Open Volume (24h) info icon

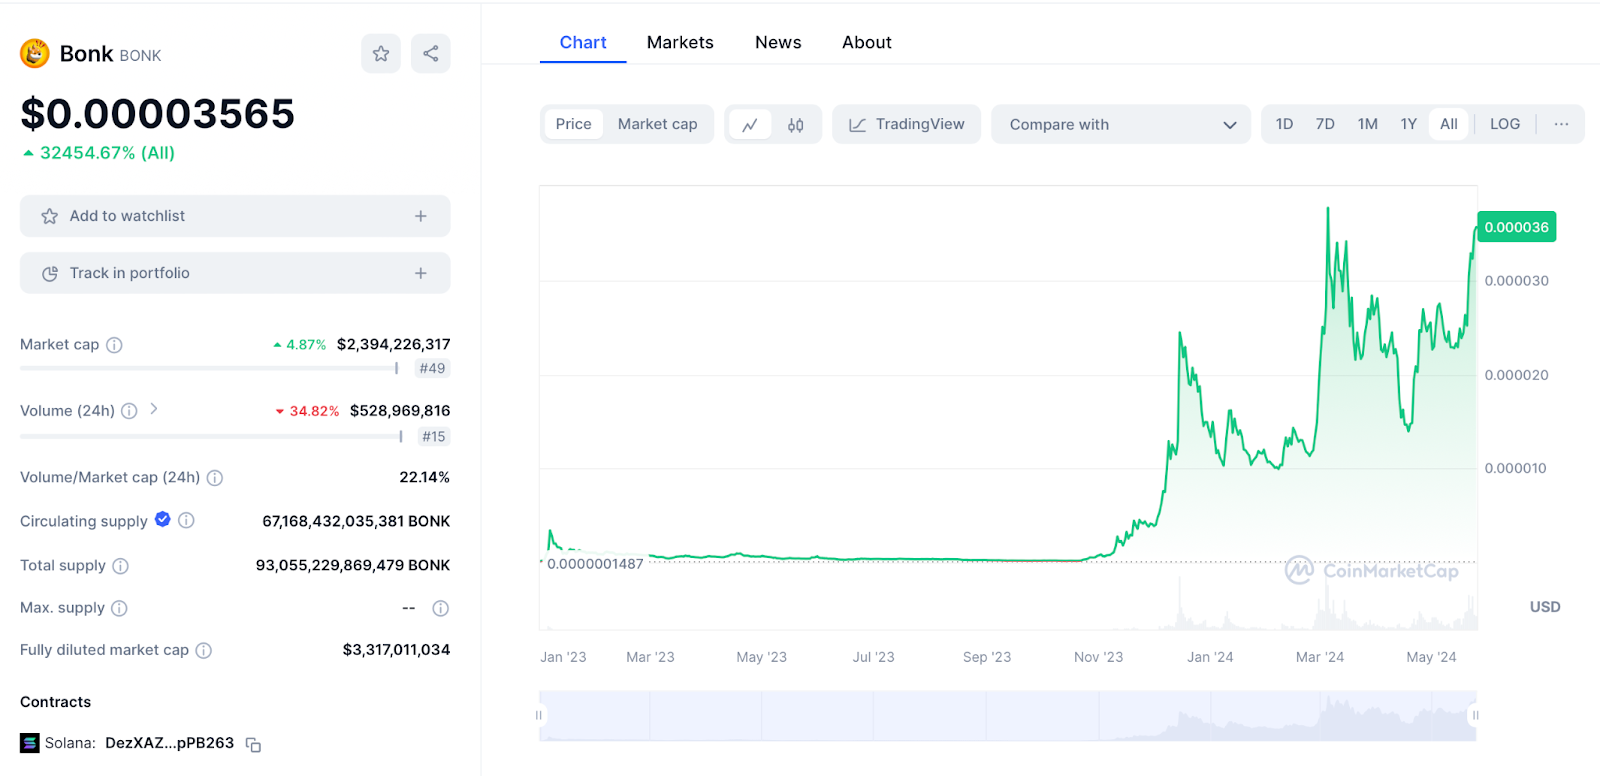[x=129, y=411]
